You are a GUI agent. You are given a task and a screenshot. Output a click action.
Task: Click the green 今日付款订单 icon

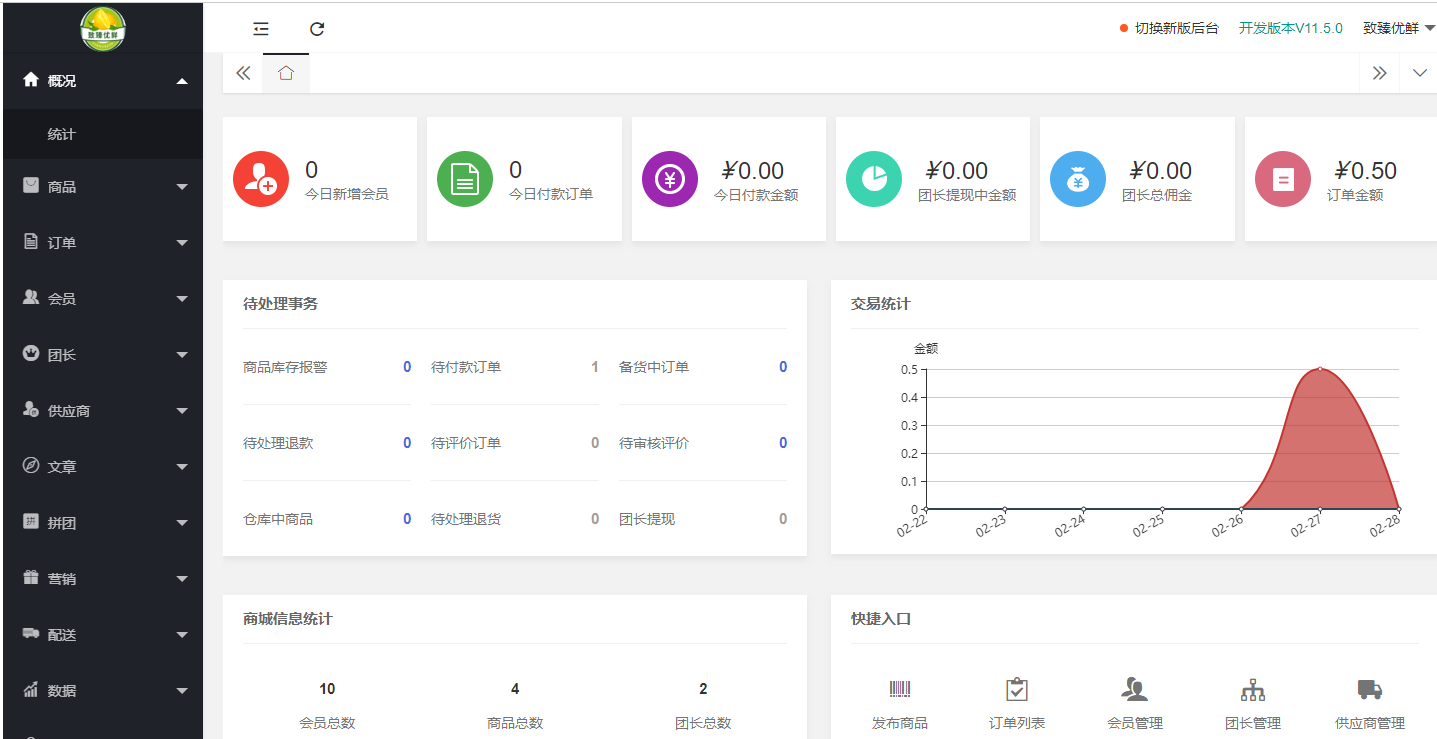(465, 179)
